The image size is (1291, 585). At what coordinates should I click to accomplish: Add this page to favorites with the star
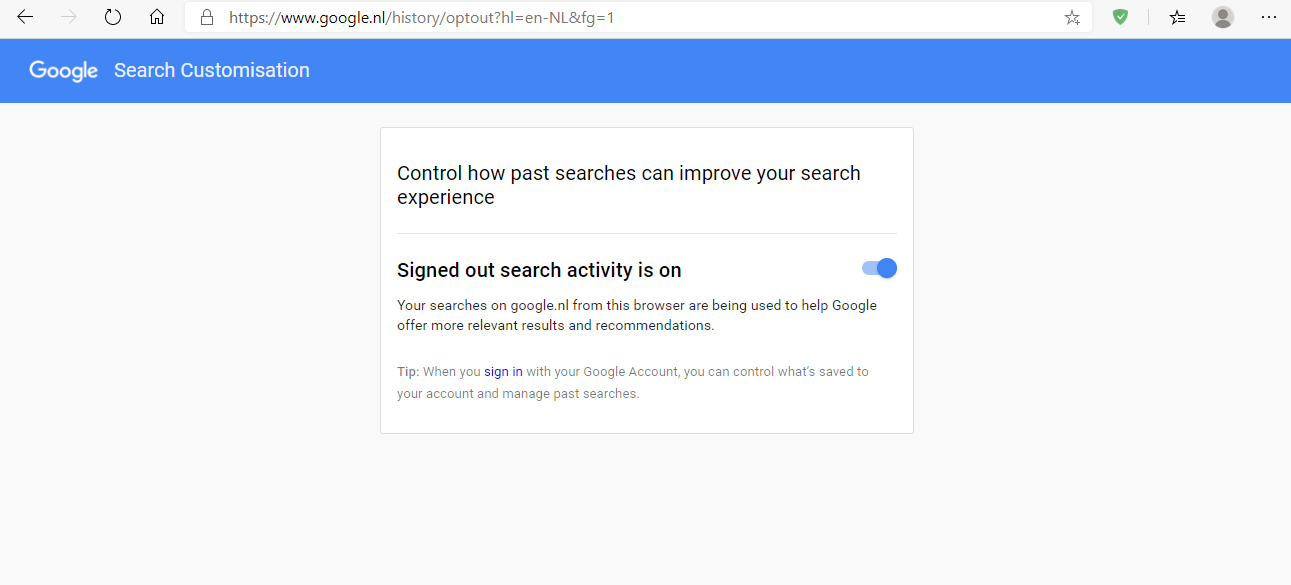[x=1072, y=17]
